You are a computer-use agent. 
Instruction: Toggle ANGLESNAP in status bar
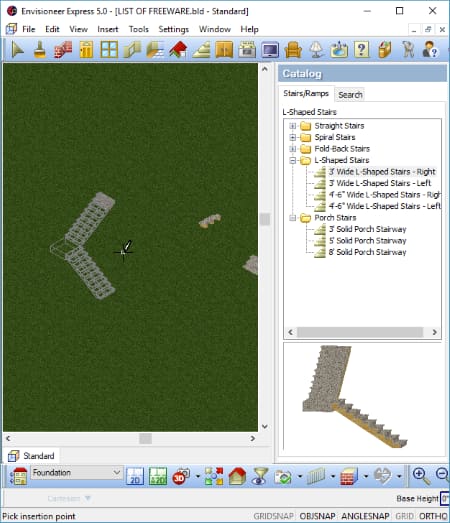tap(365, 516)
